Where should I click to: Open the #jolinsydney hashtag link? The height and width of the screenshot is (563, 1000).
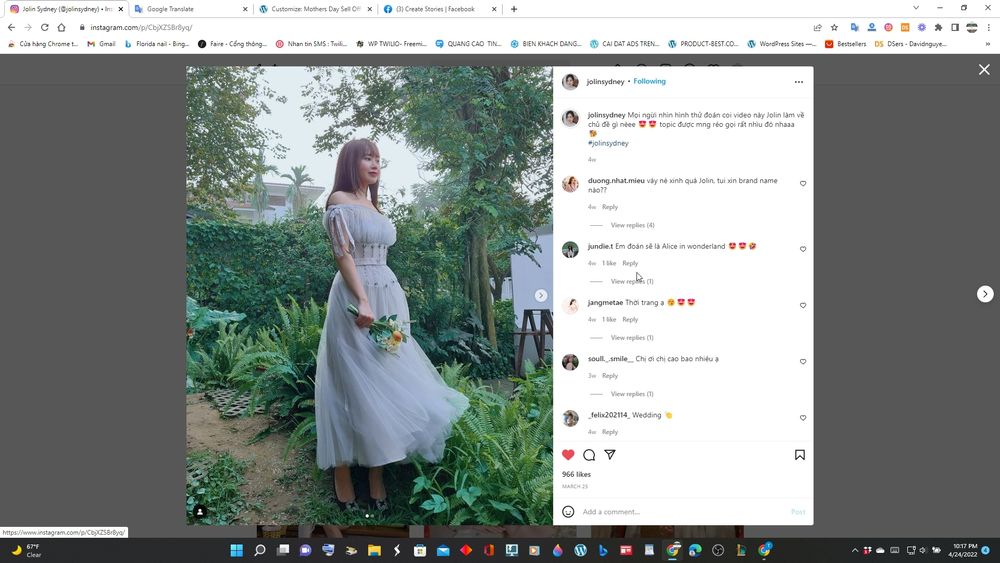click(608, 143)
